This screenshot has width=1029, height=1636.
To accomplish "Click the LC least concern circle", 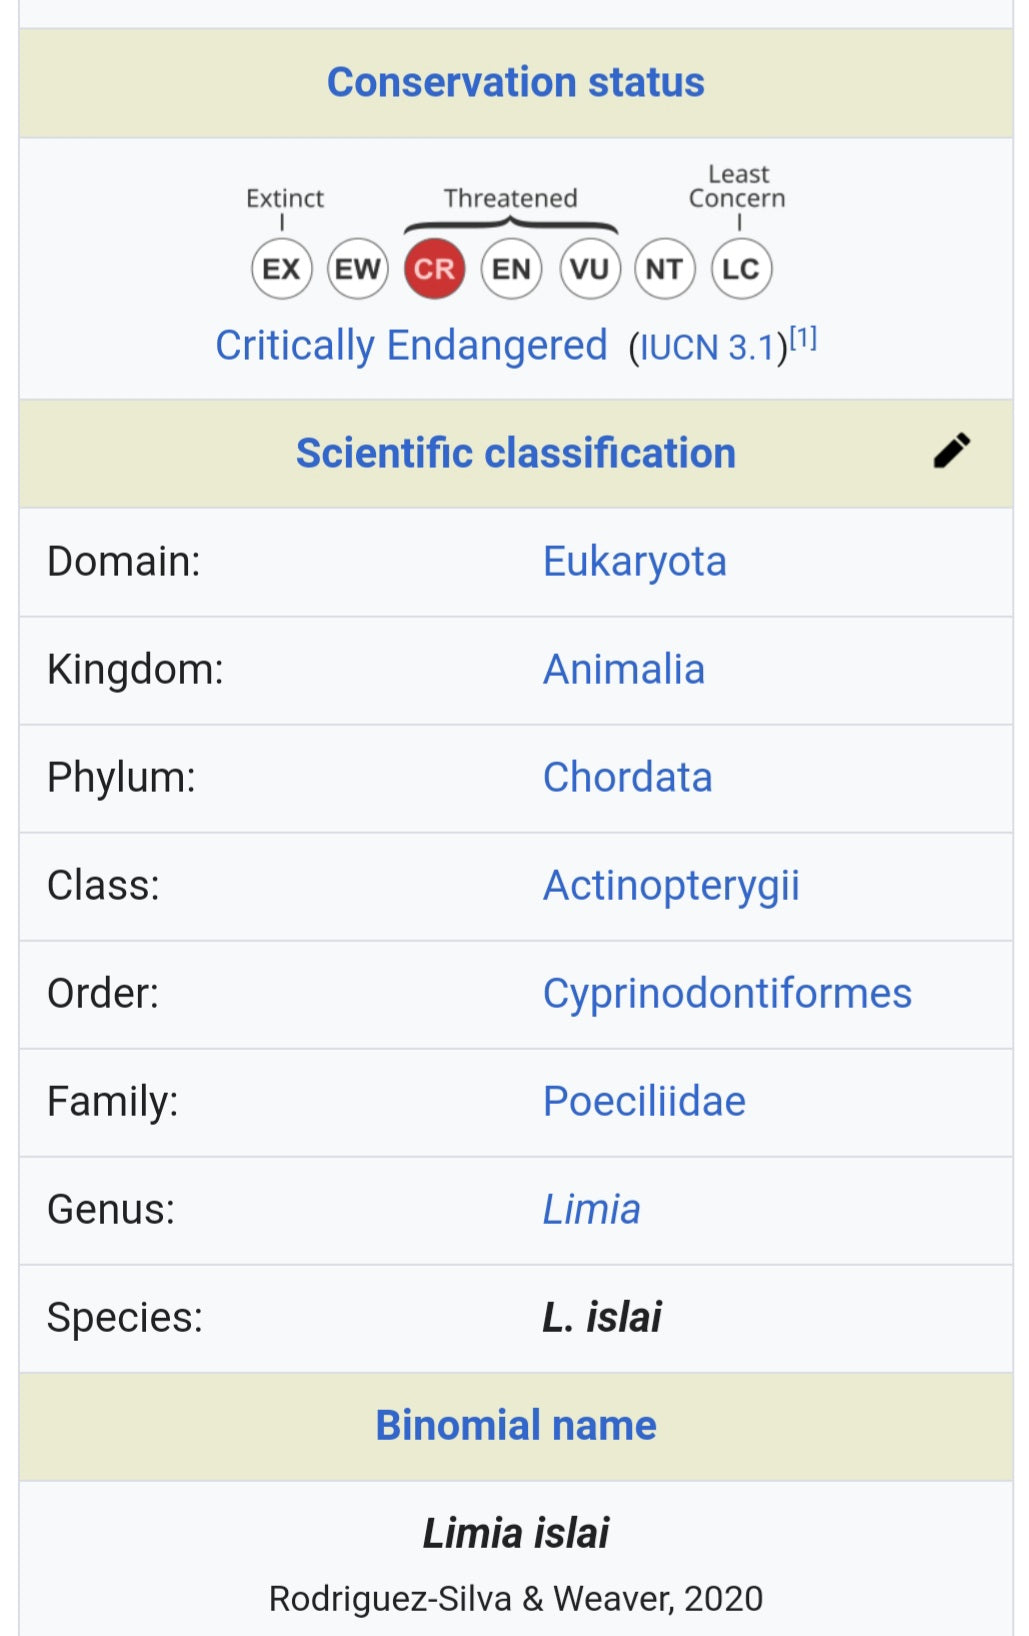I will (x=741, y=269).
